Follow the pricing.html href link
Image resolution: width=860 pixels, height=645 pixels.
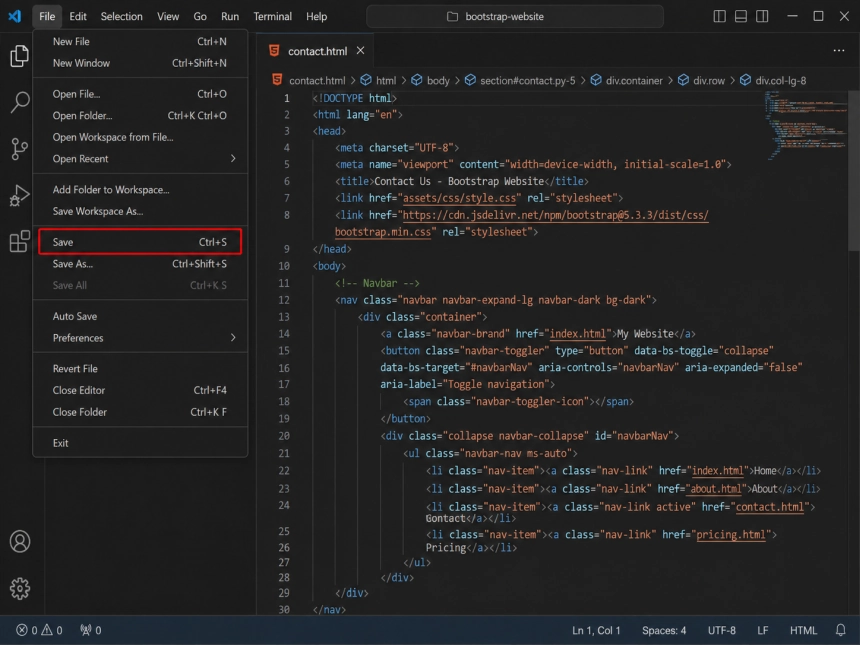[731, 535]
